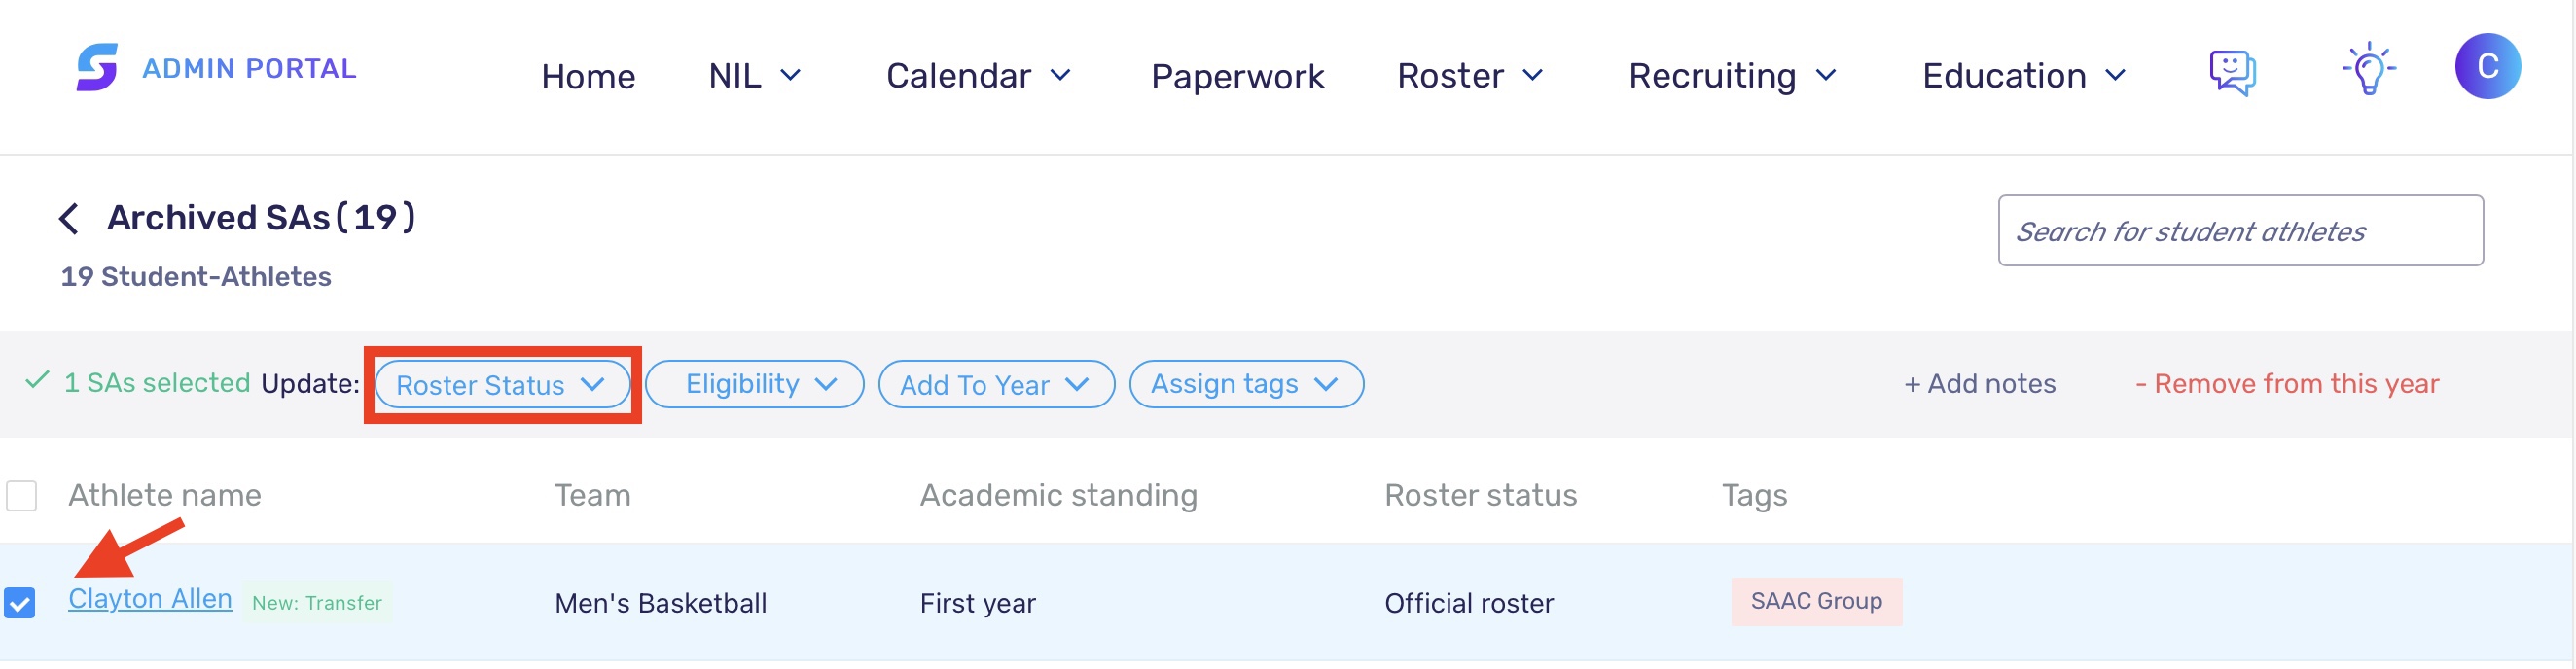Click the back arrow beside Archived SAs
The width and height of the screenshot is (2576, 669).
click(x=70, y=218)
